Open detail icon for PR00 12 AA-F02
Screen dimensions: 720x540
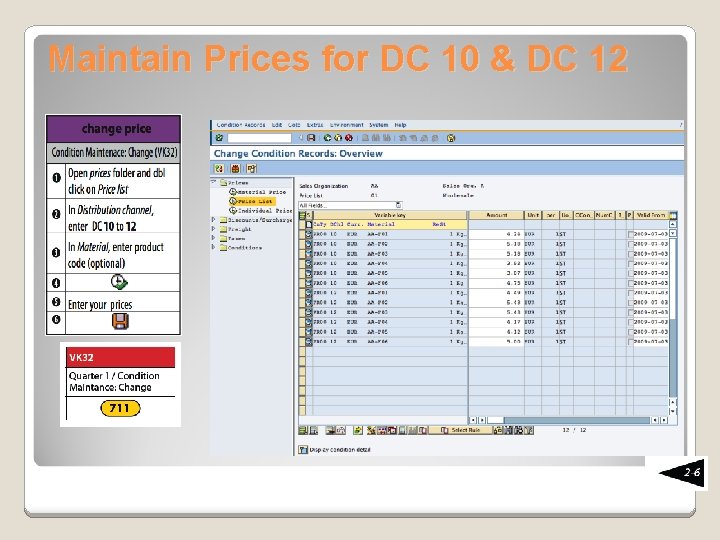[309, 303]
